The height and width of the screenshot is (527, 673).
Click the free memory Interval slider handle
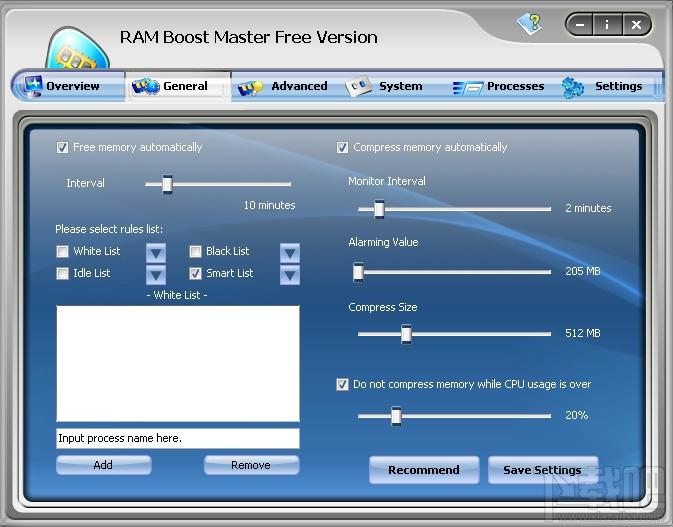point(167,184)
